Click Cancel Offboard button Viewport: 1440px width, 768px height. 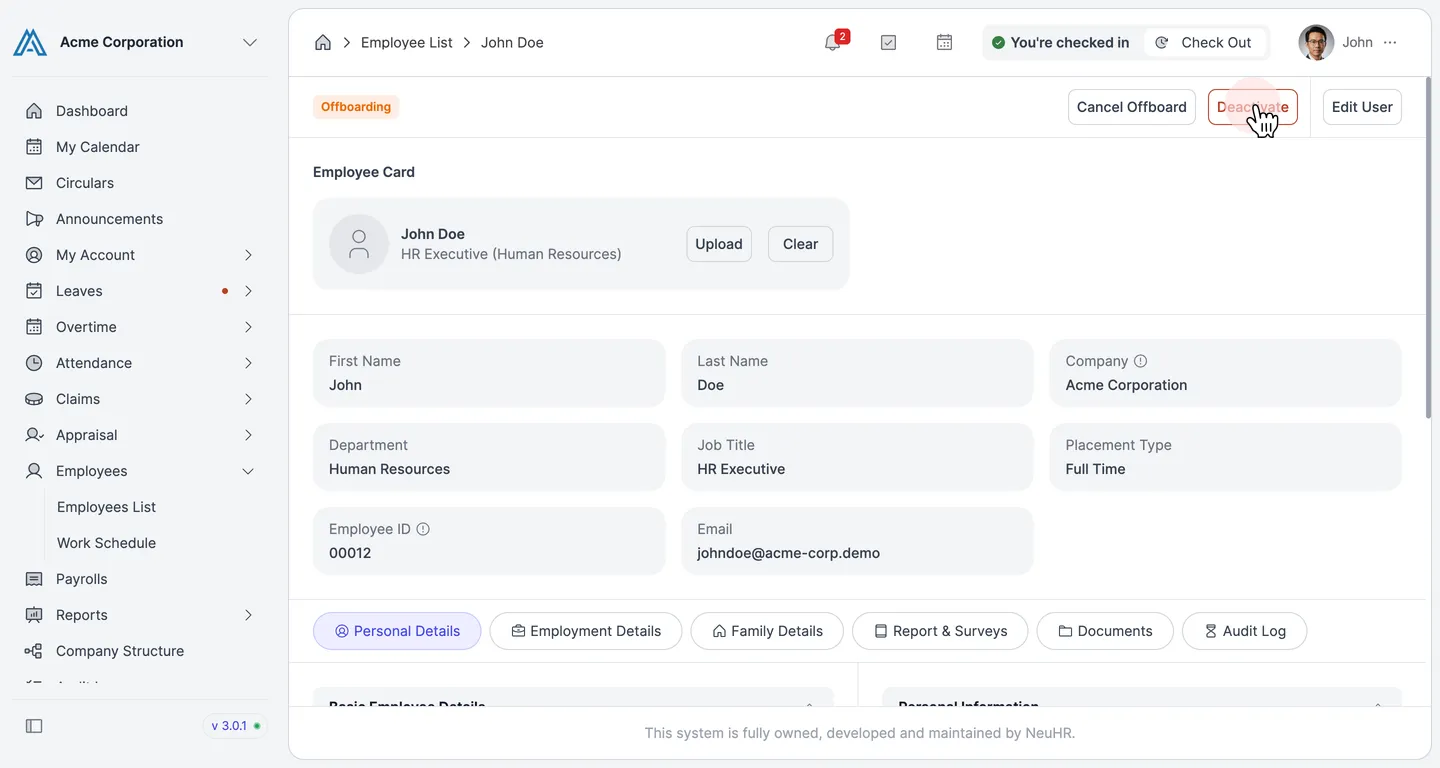[x=1131, y=107]
